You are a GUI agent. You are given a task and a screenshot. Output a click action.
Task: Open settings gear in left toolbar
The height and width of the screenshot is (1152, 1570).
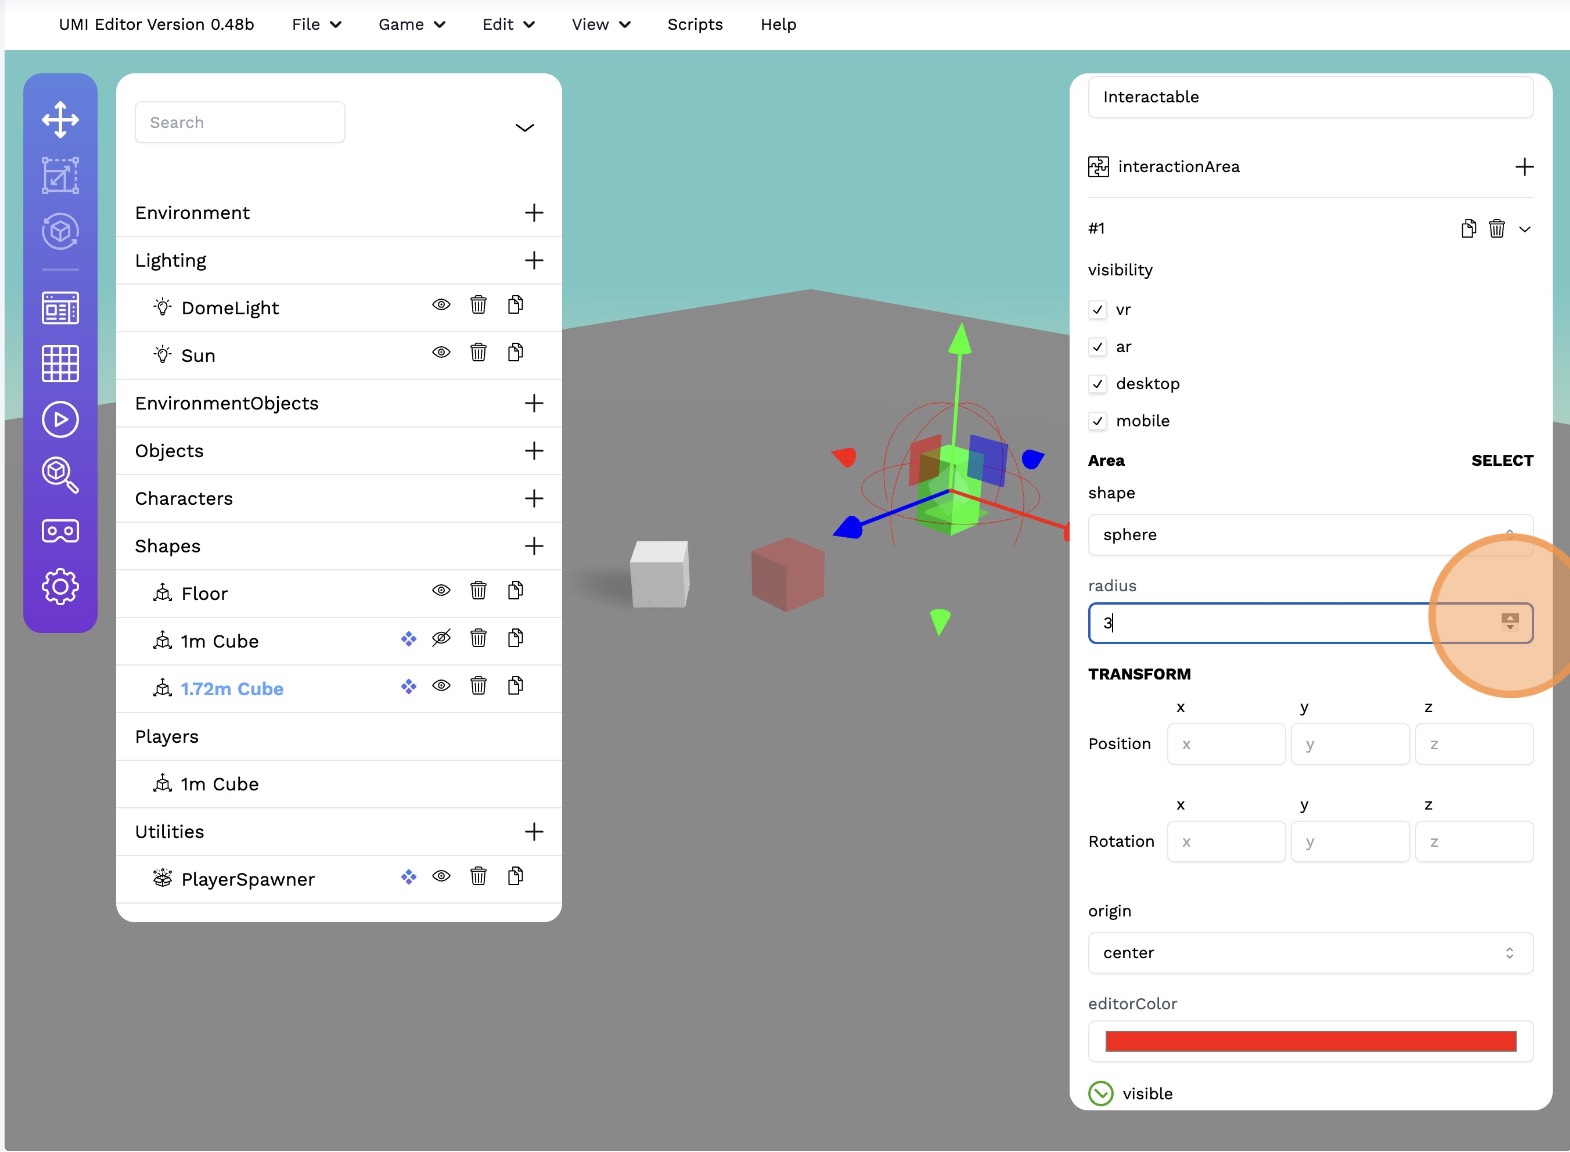[60, 586]
